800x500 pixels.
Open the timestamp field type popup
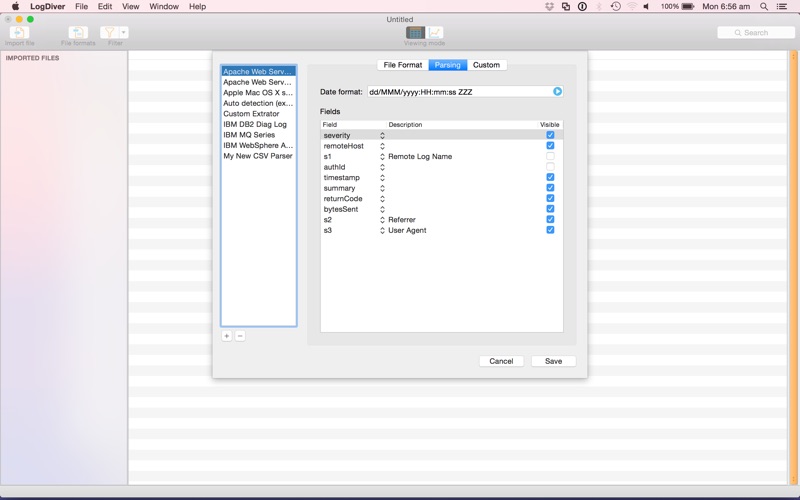pos(382,178)
